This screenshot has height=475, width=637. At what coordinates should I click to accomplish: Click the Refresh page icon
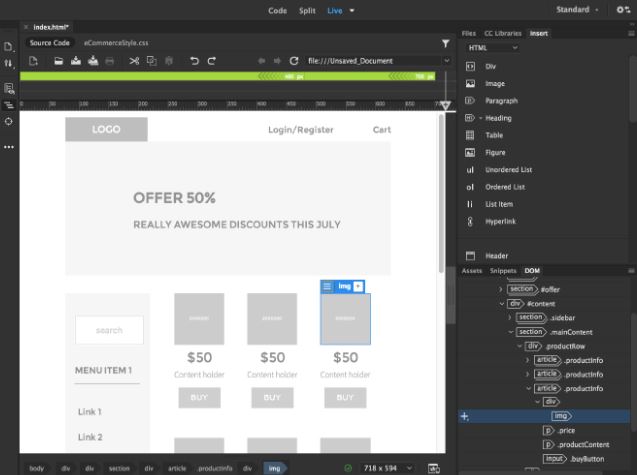(294, 61)
